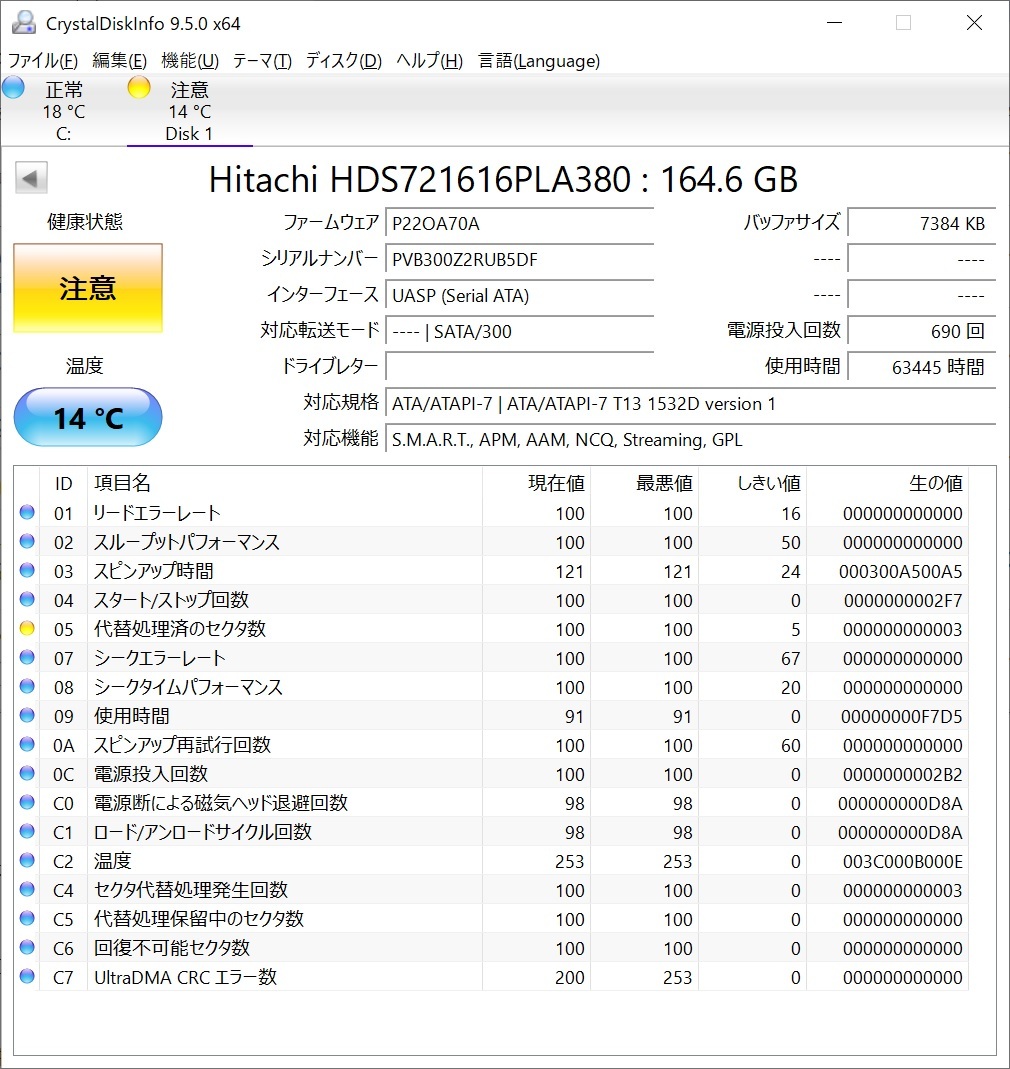The image size is (1010, 1069).
Task: Select the 回復不可能セクタ数 row name
Action: [x=172, y=948]
